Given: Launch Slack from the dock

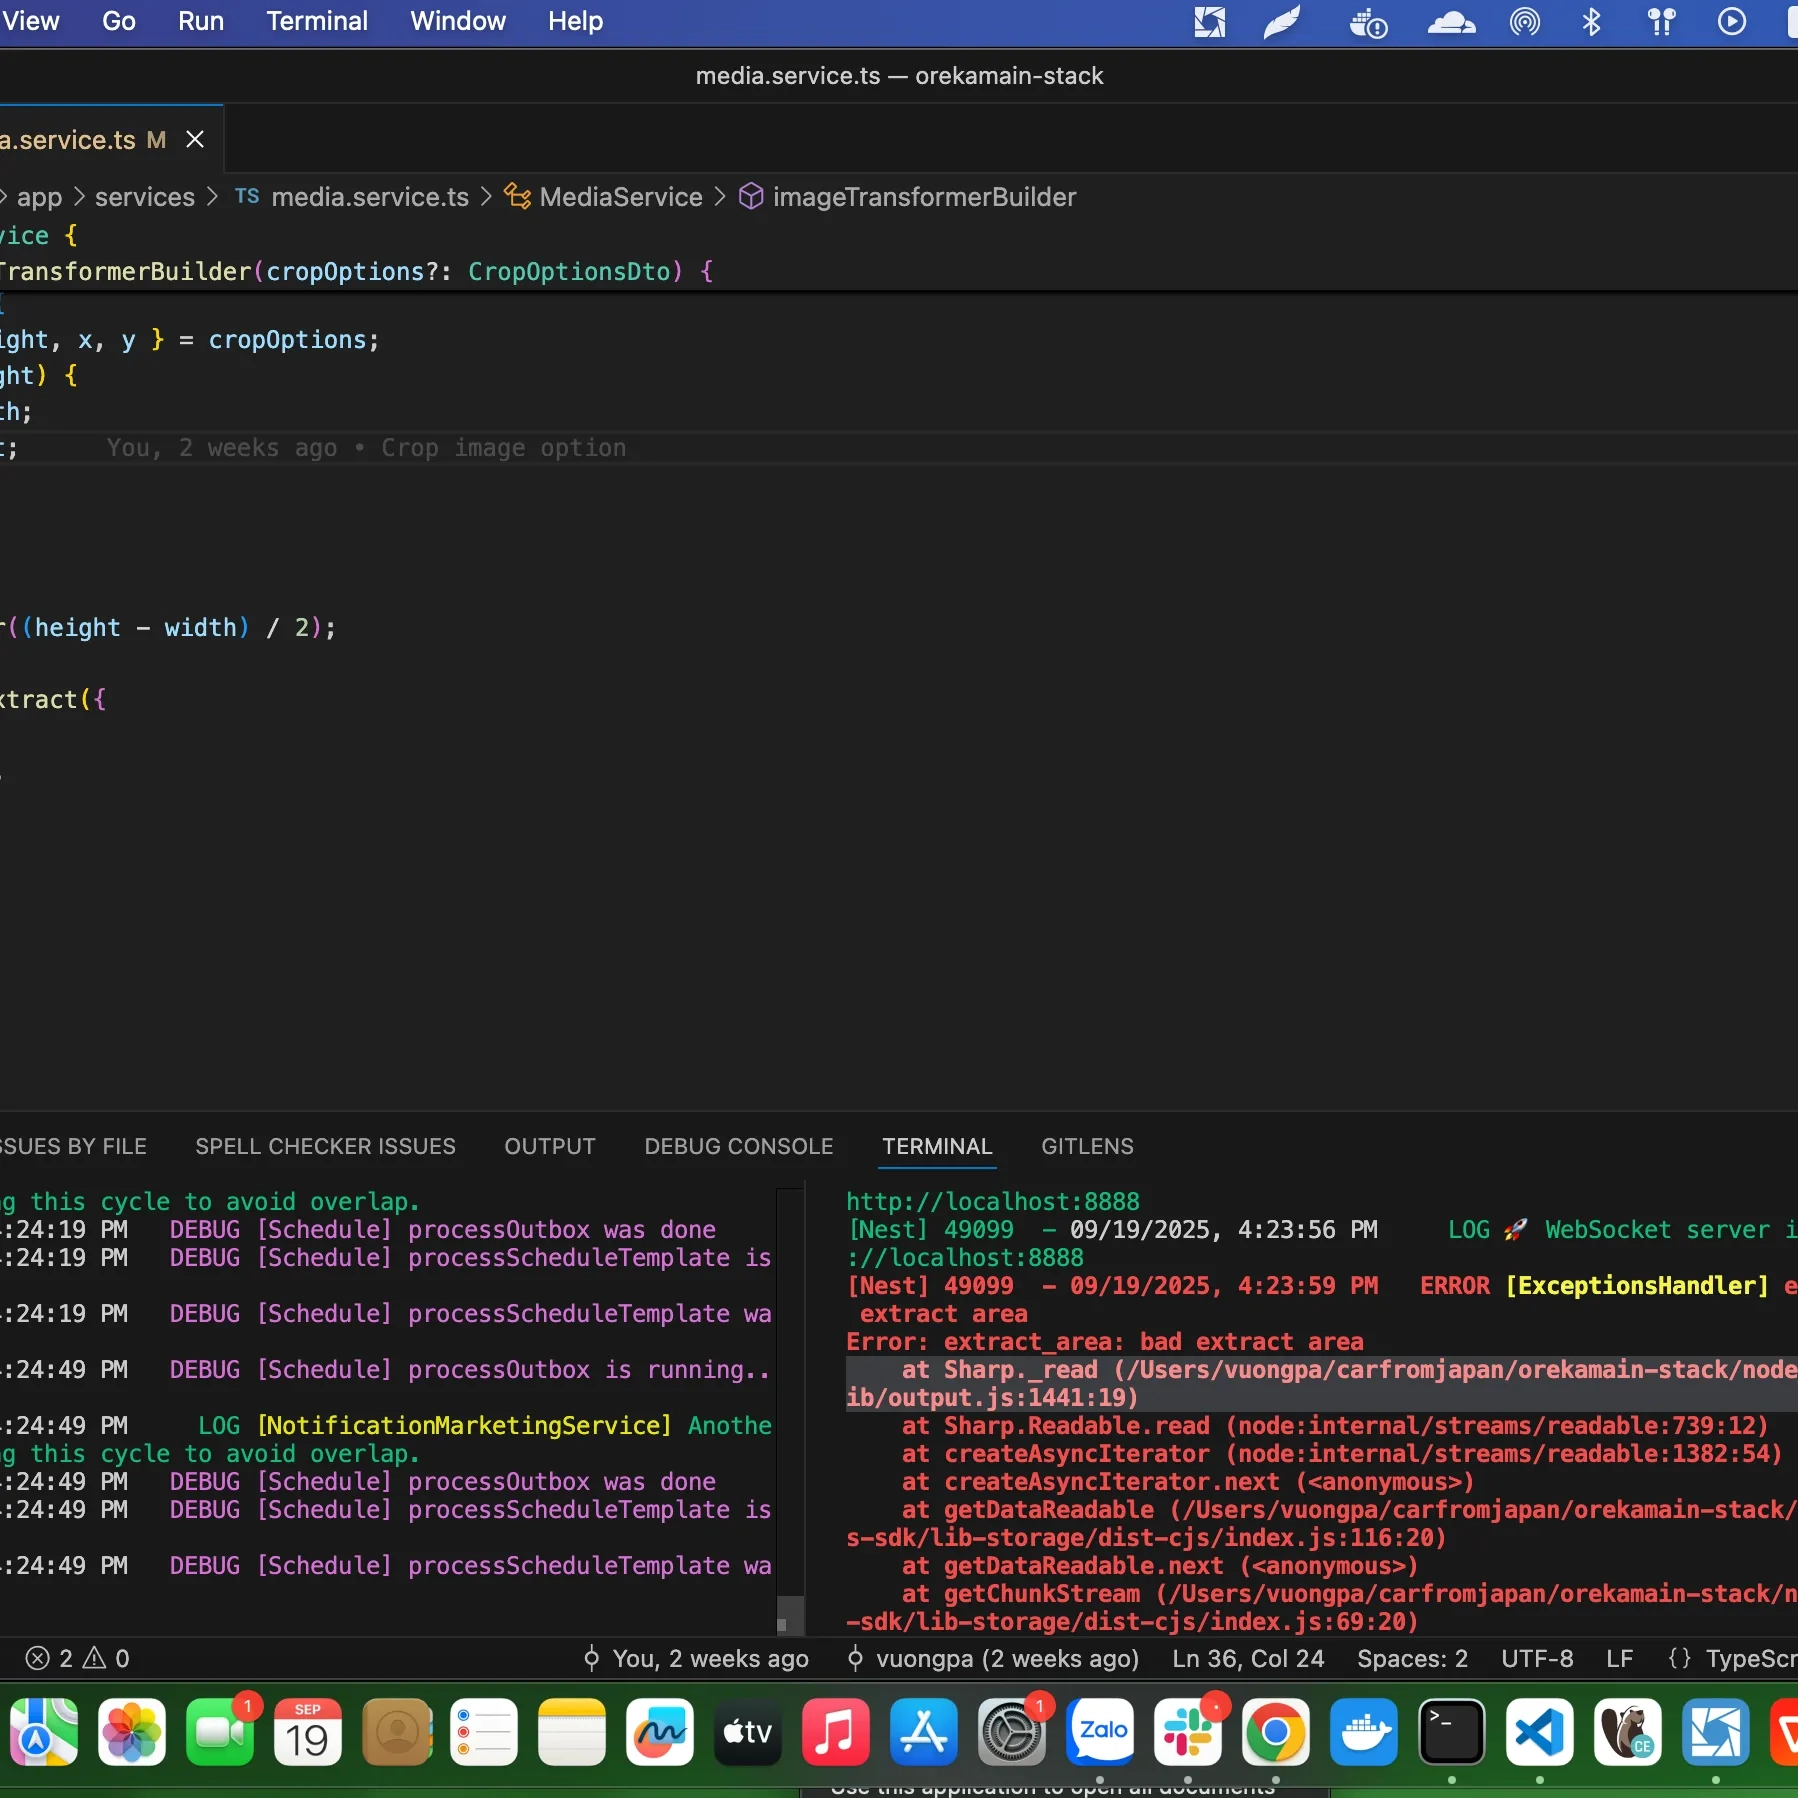Looking at the screenshot, I should [x=1187, y=1732].
